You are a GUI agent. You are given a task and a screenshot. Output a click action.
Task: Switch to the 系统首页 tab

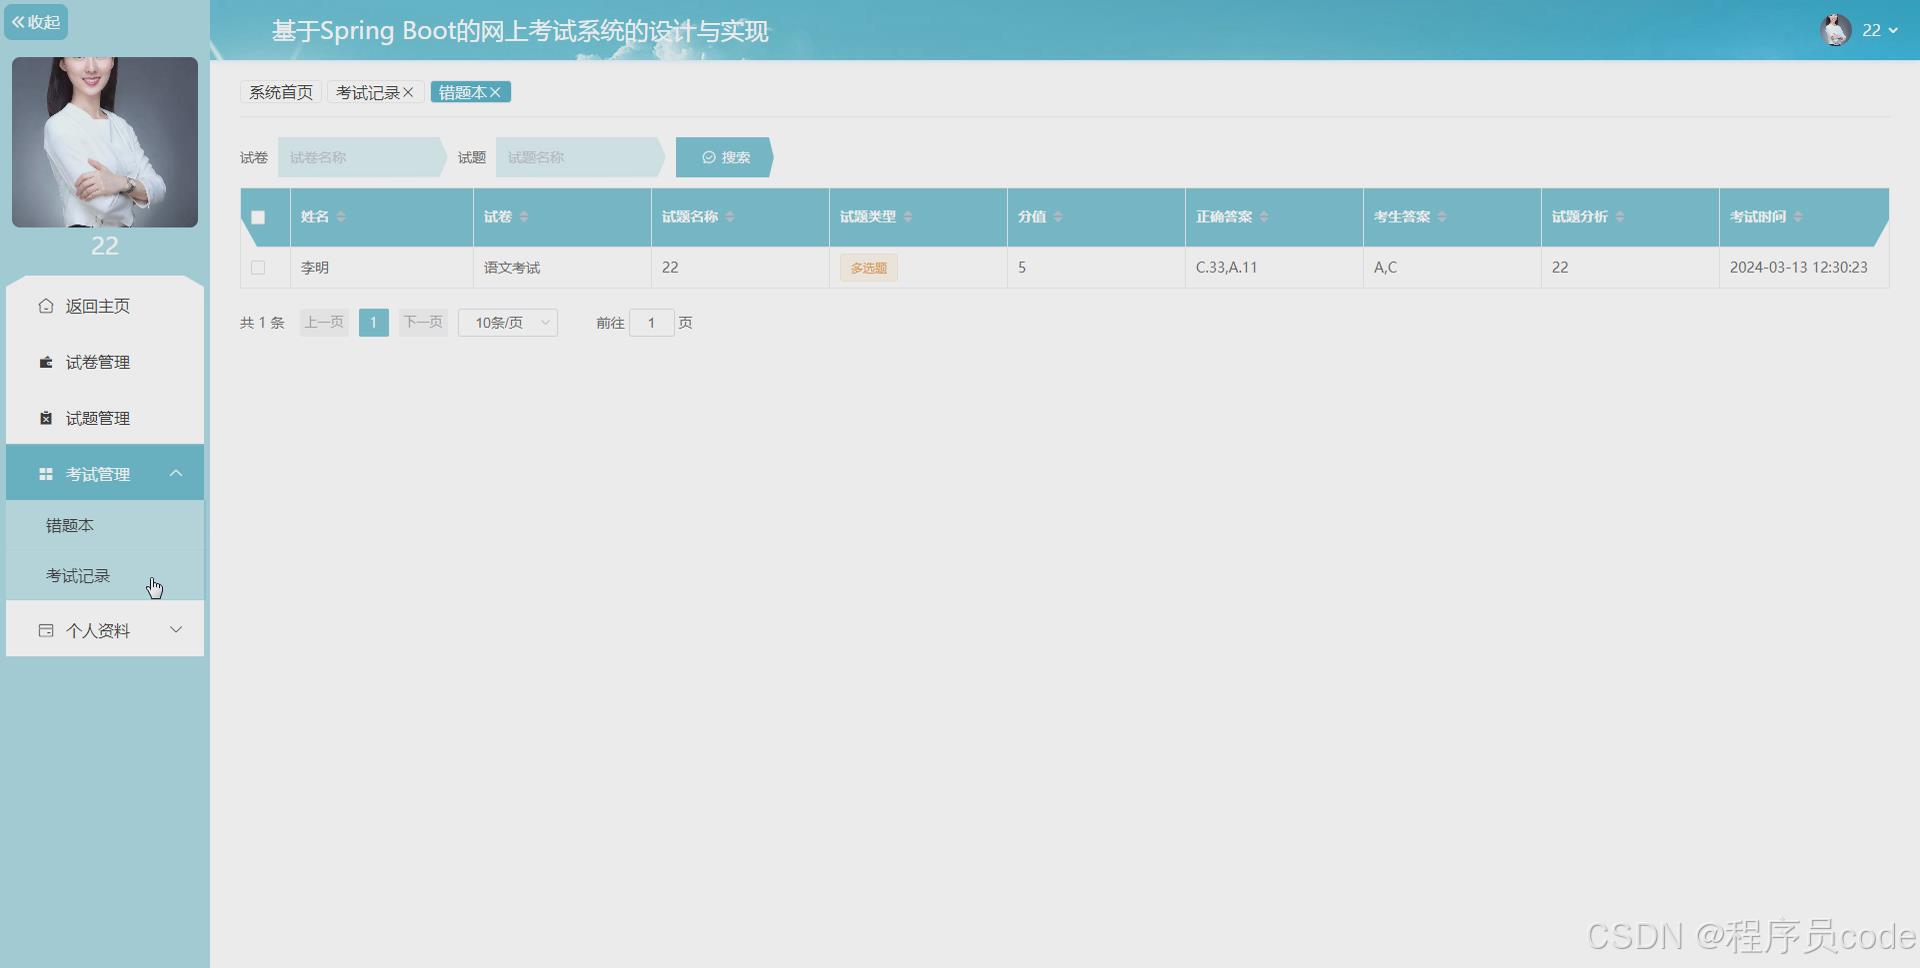(281, 92)
